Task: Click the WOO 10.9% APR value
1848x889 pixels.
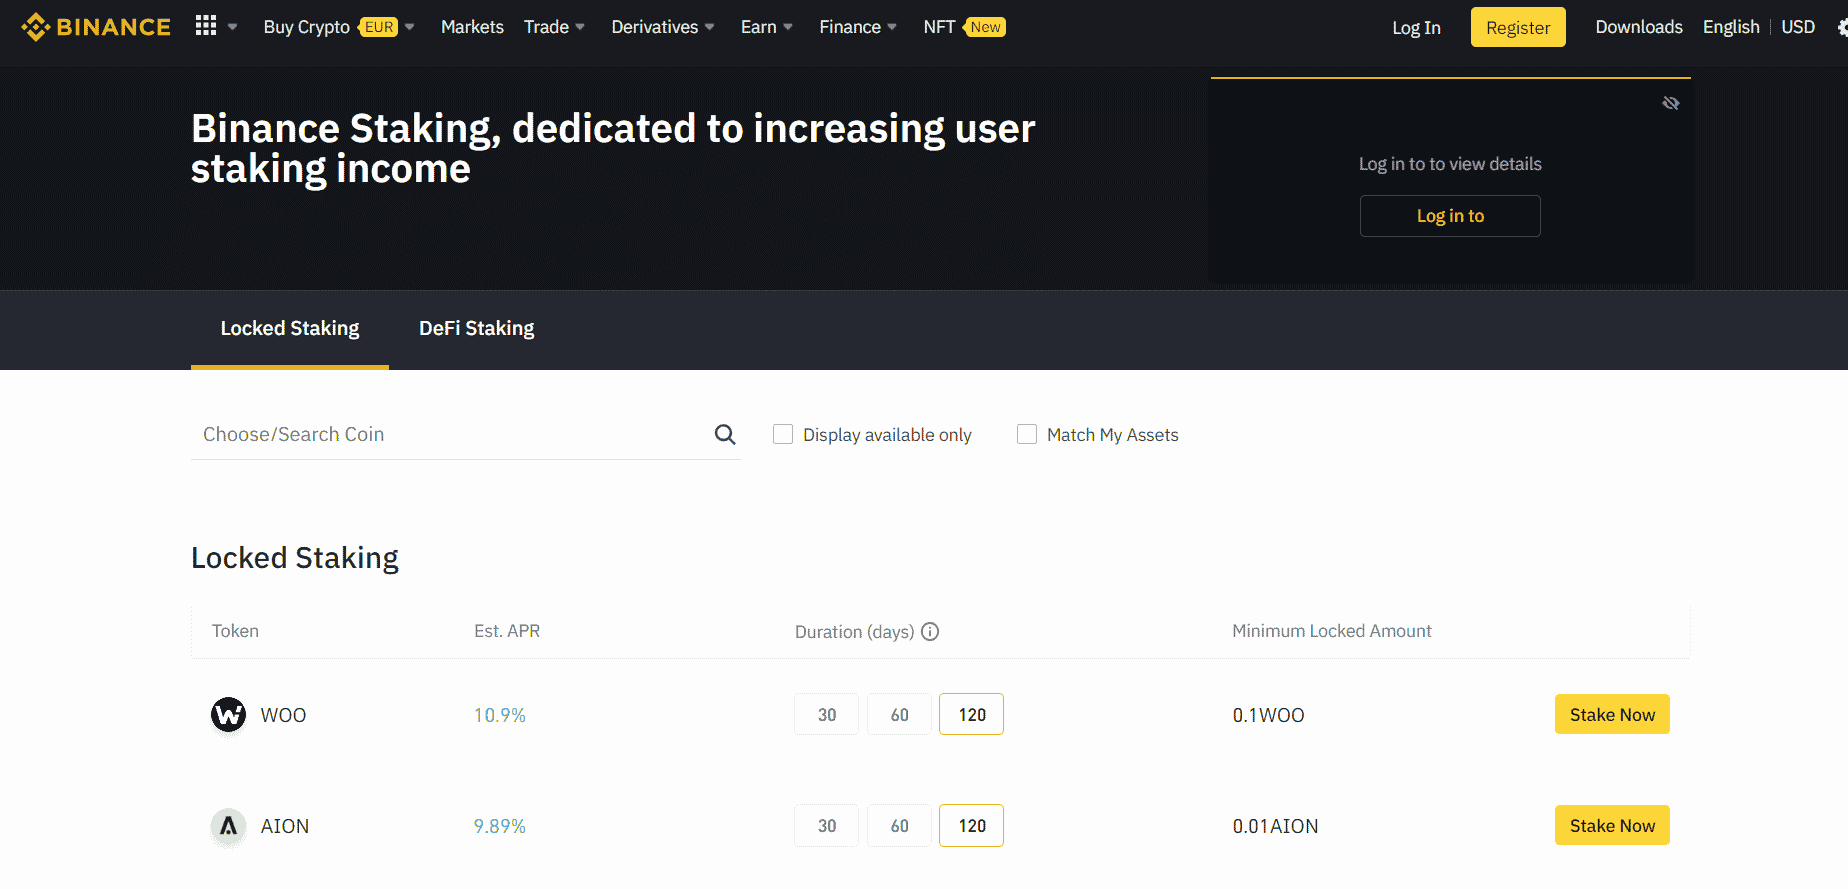Action: pos(500,715)
